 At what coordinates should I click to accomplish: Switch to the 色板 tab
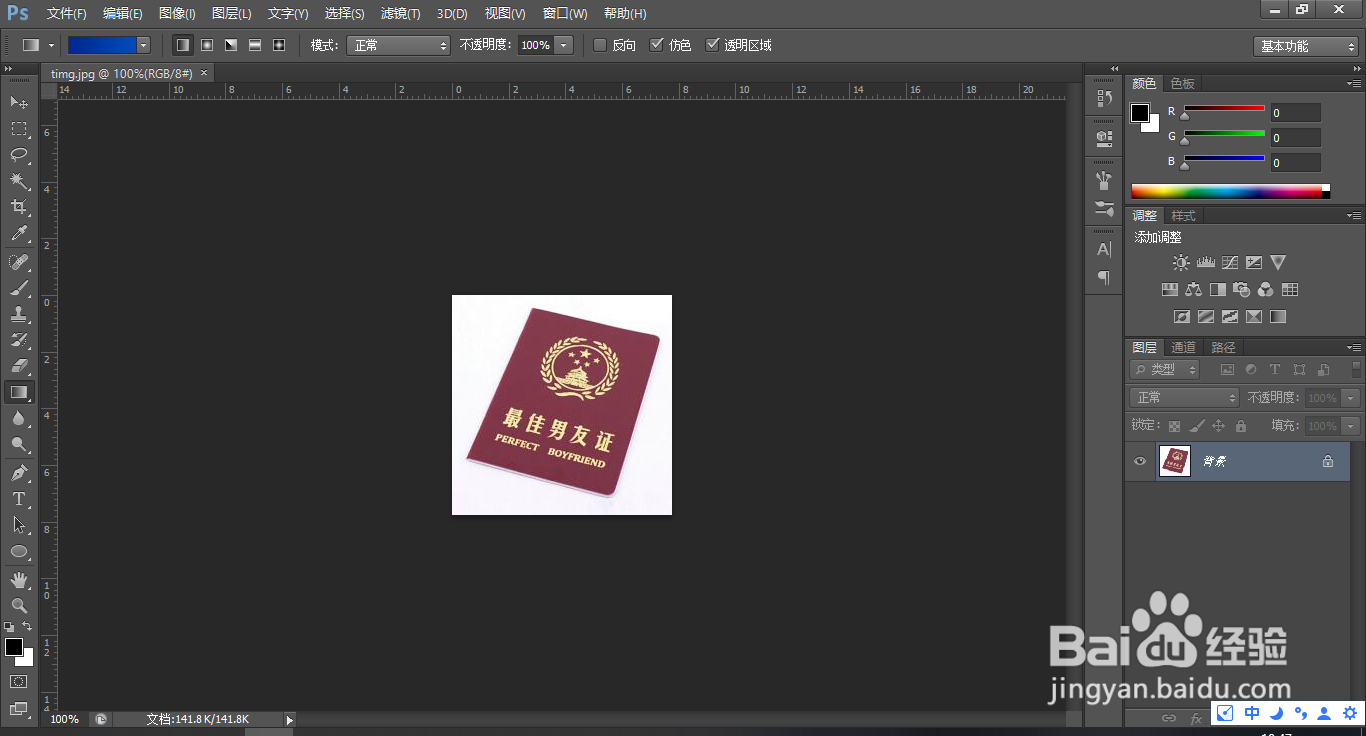(x=1183, y=84)
